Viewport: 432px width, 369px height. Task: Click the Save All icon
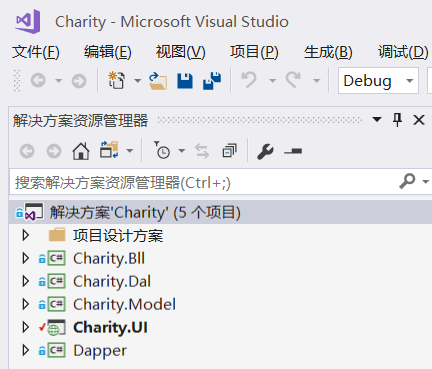tap(212, 80)
